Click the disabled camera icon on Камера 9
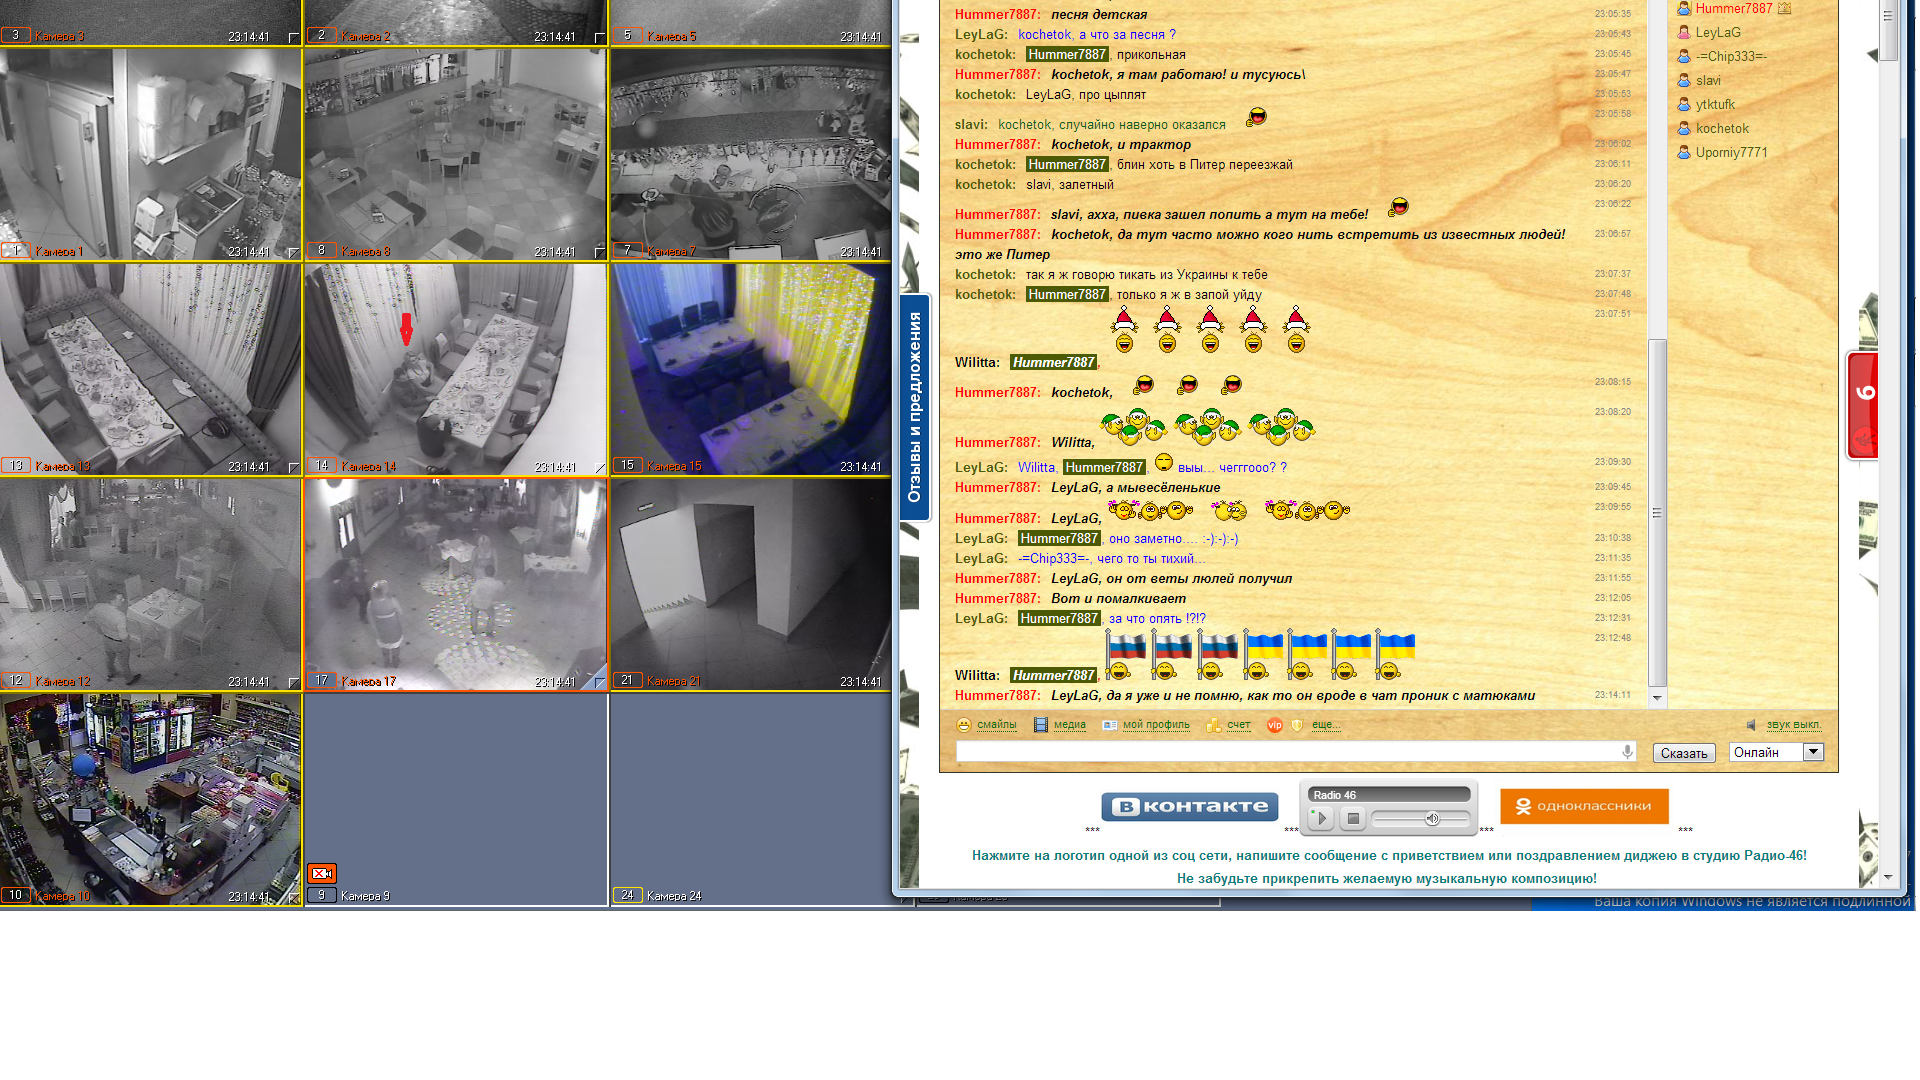 click(322, 873)
